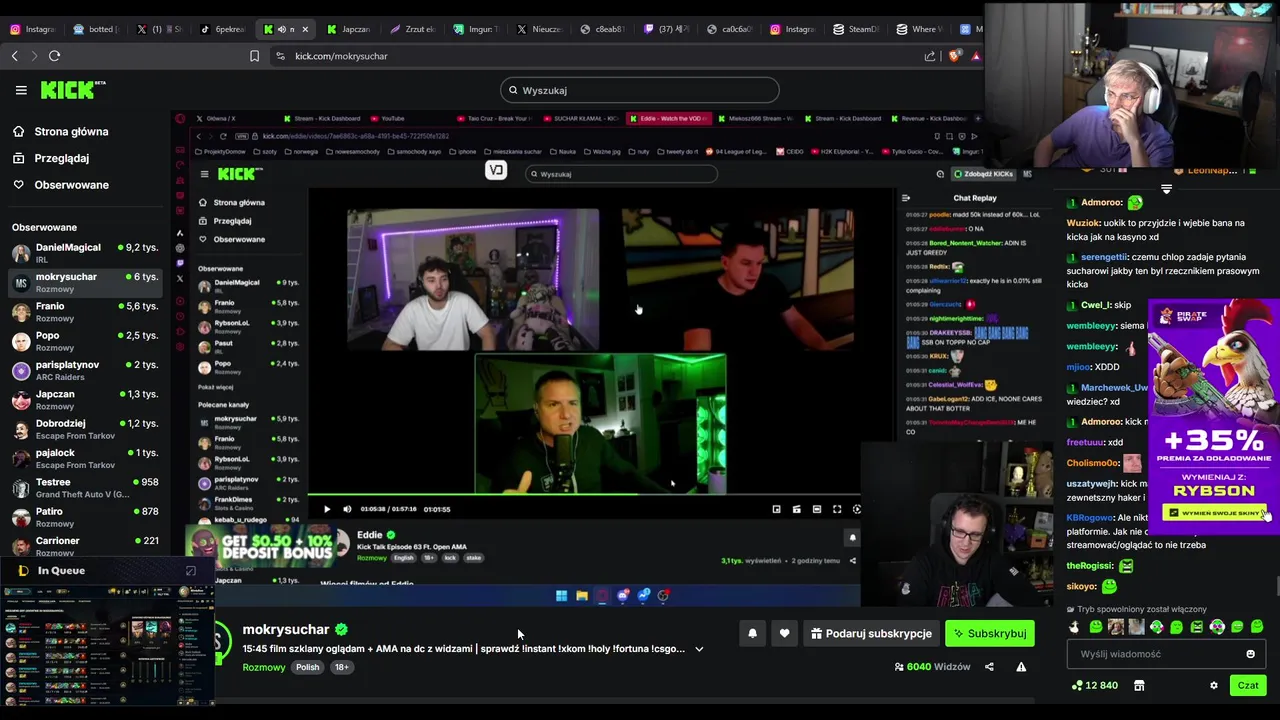Expand the stream title chevron
This screenshot has width=1280, height=720.
click(x=699, y=649)
